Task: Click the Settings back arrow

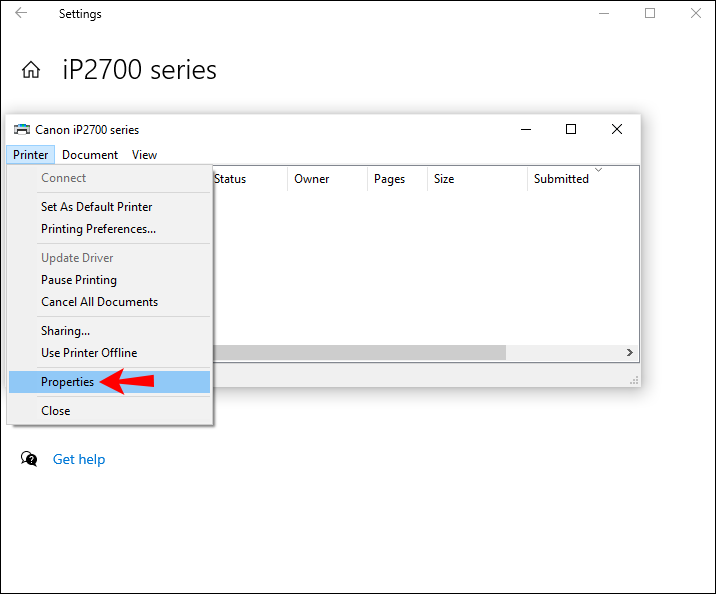Action: tap(21, 13)
